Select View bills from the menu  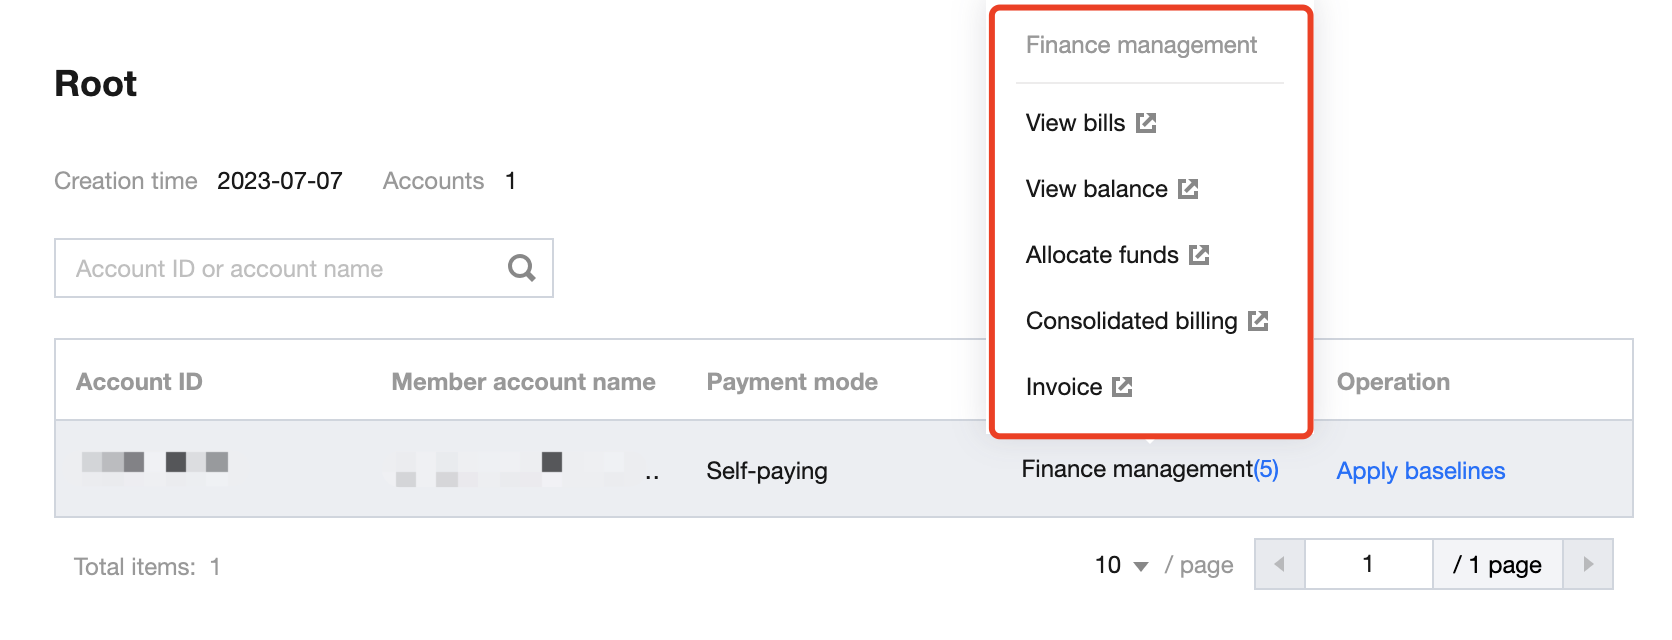1075,123
